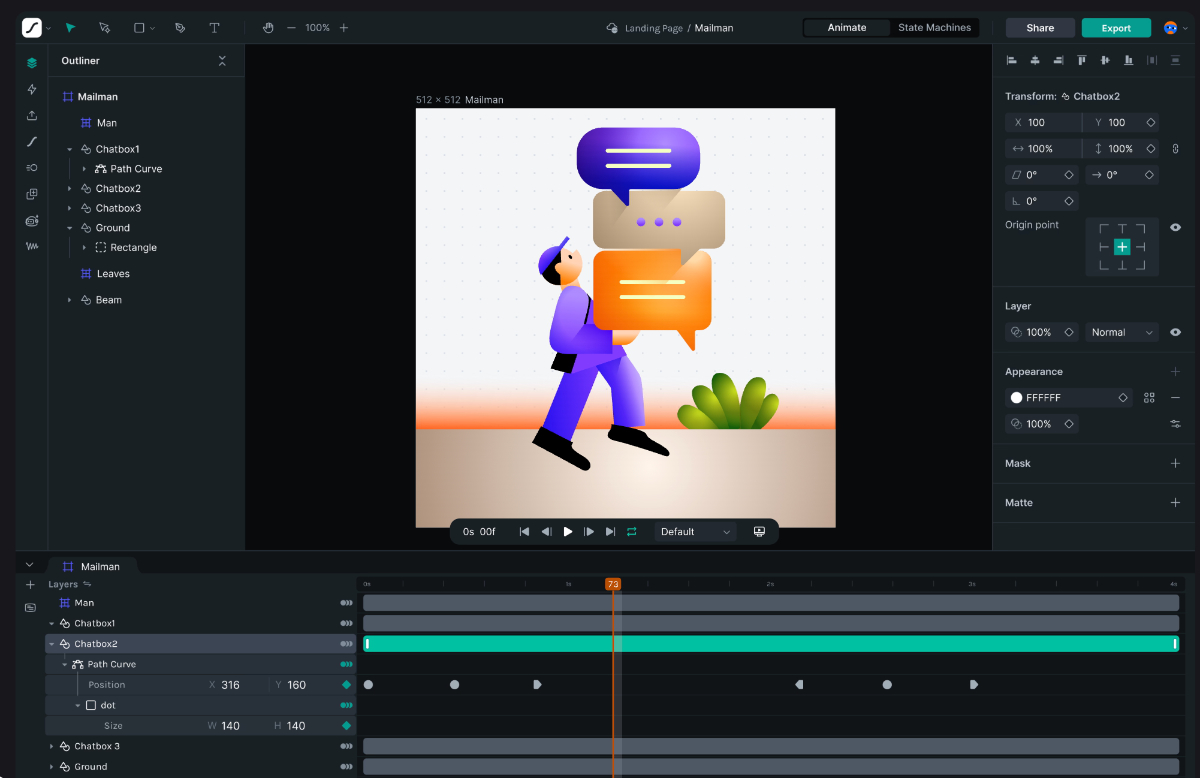This screenshot has width=1200, height=778.
Task: Click the FFFFFF color swatch in Appearance
Action: [x=1016, y=397]
